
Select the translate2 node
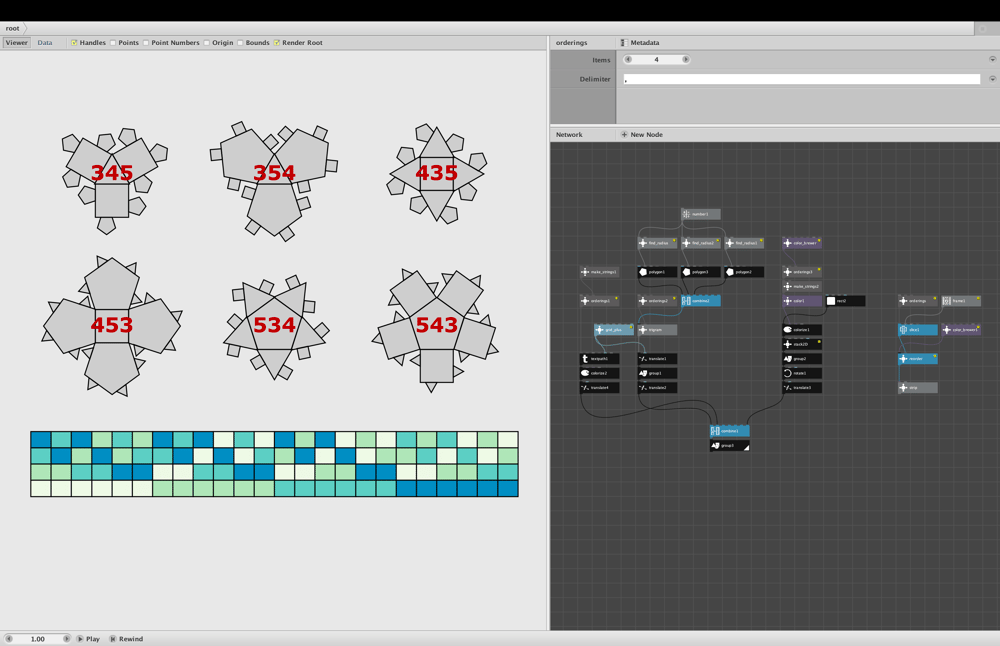(657, 387)
